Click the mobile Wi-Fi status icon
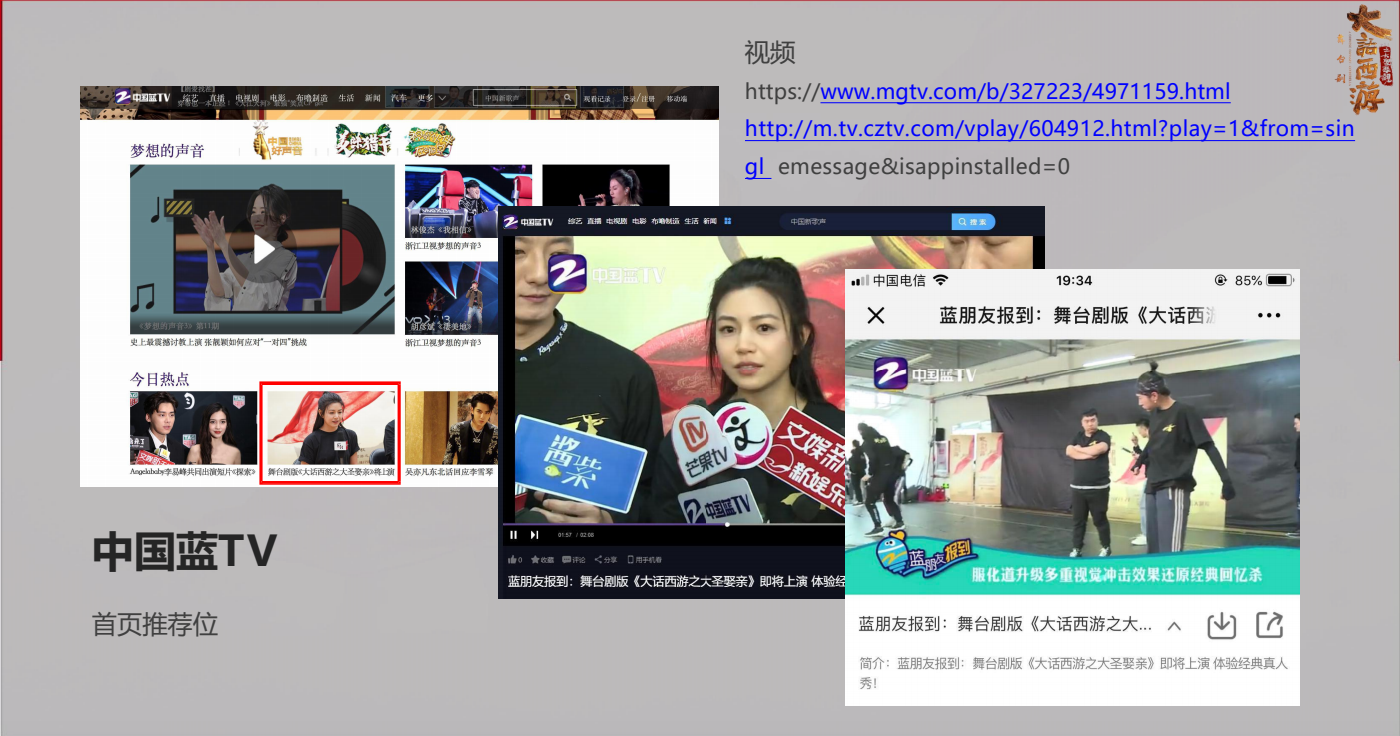This screenshot has height=736, width=1400. 940,280
